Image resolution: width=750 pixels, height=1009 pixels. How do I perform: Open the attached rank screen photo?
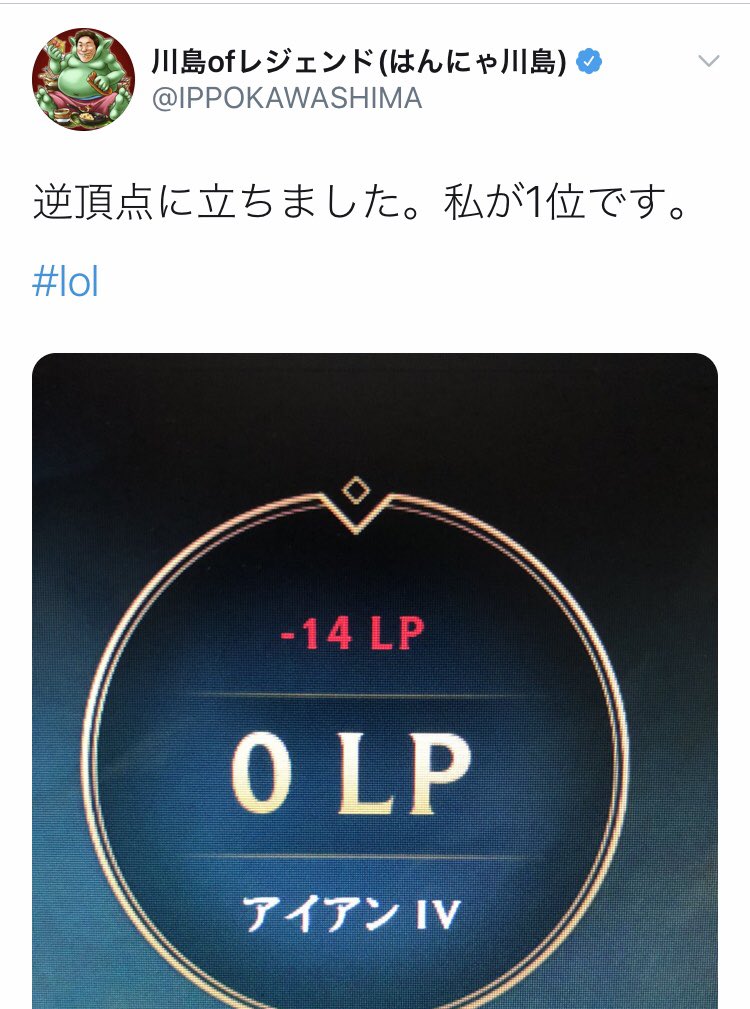(375, 681)
